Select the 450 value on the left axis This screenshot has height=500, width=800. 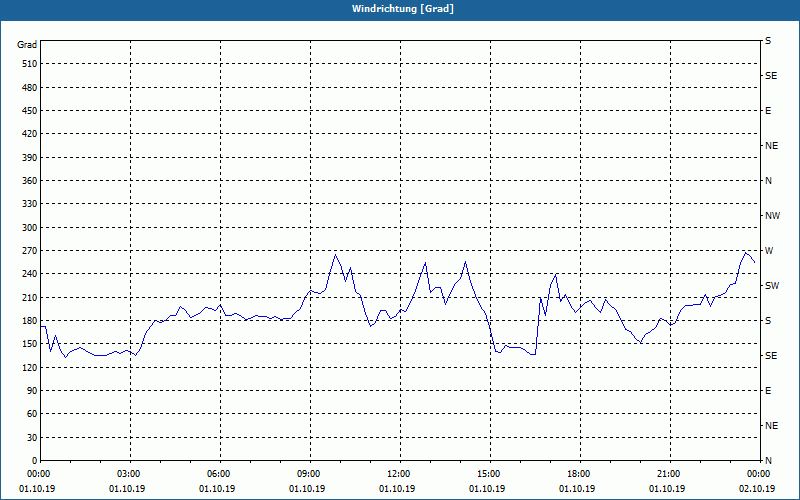30,111
